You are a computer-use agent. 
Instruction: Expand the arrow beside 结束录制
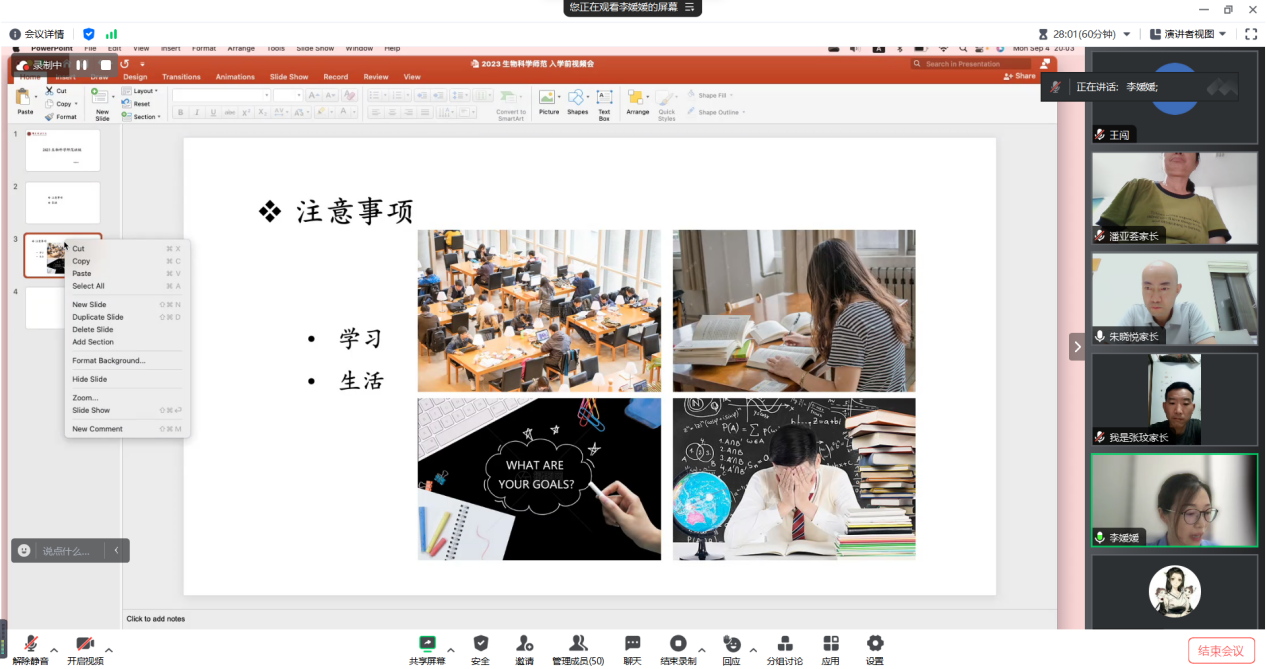(701, 650)
